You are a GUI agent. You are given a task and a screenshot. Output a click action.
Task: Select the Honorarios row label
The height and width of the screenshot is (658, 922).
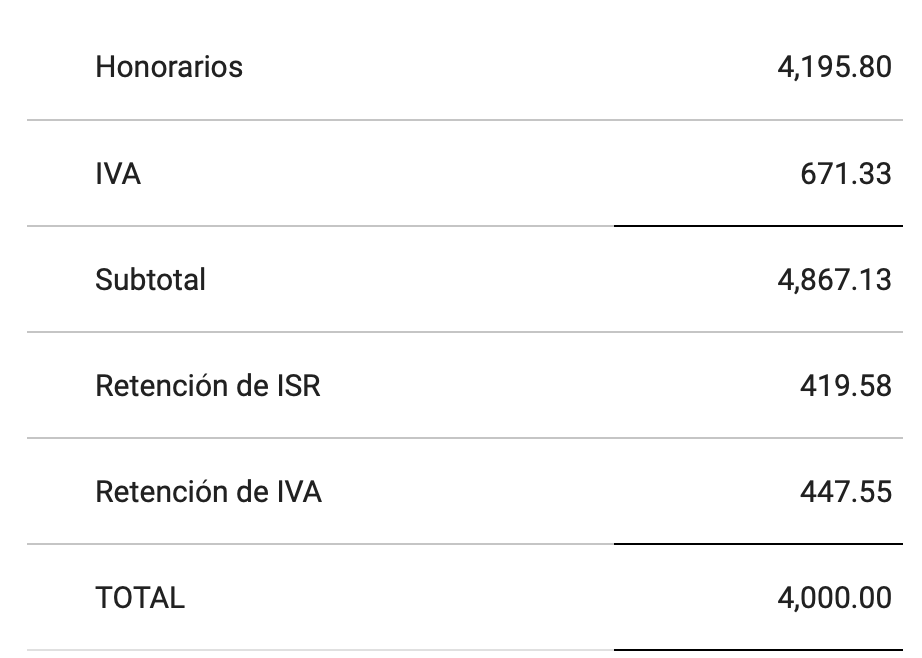tap(169, 67)
